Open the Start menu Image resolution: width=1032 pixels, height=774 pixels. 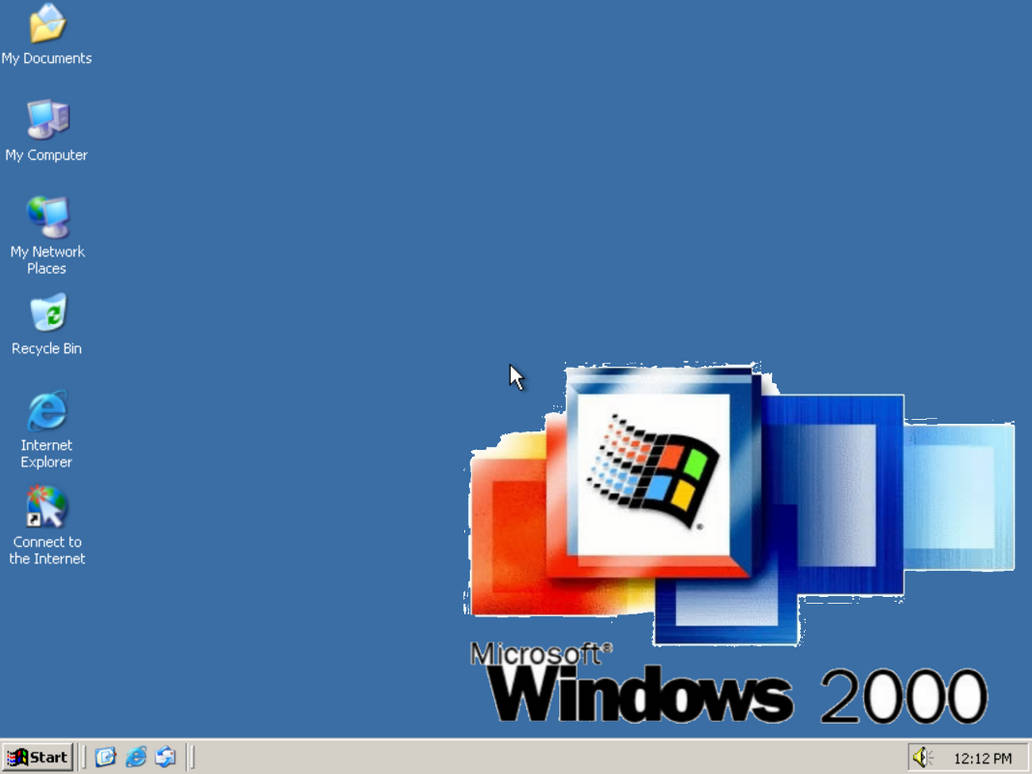pyautogui.click(x=37, y=758)
